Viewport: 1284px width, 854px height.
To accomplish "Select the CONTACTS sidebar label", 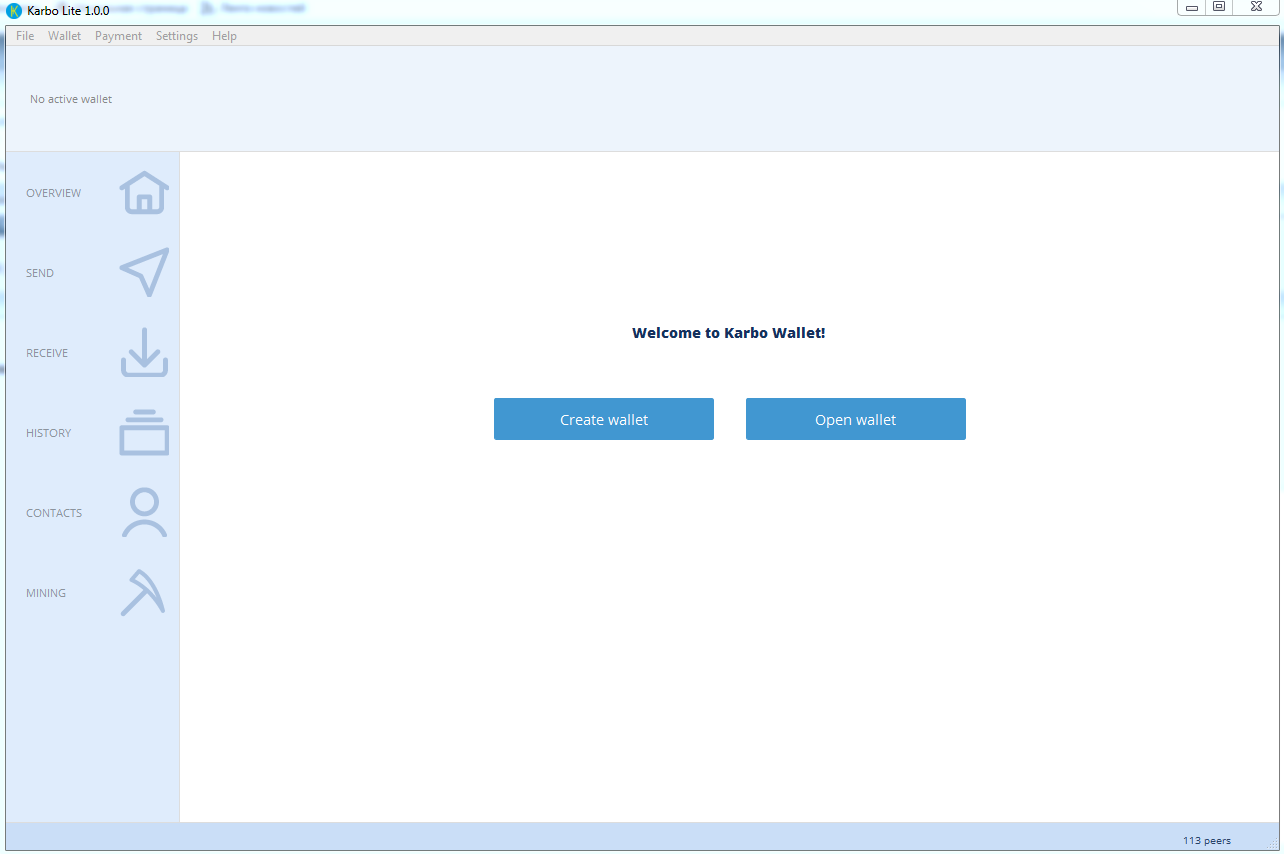I will [54, 513].
